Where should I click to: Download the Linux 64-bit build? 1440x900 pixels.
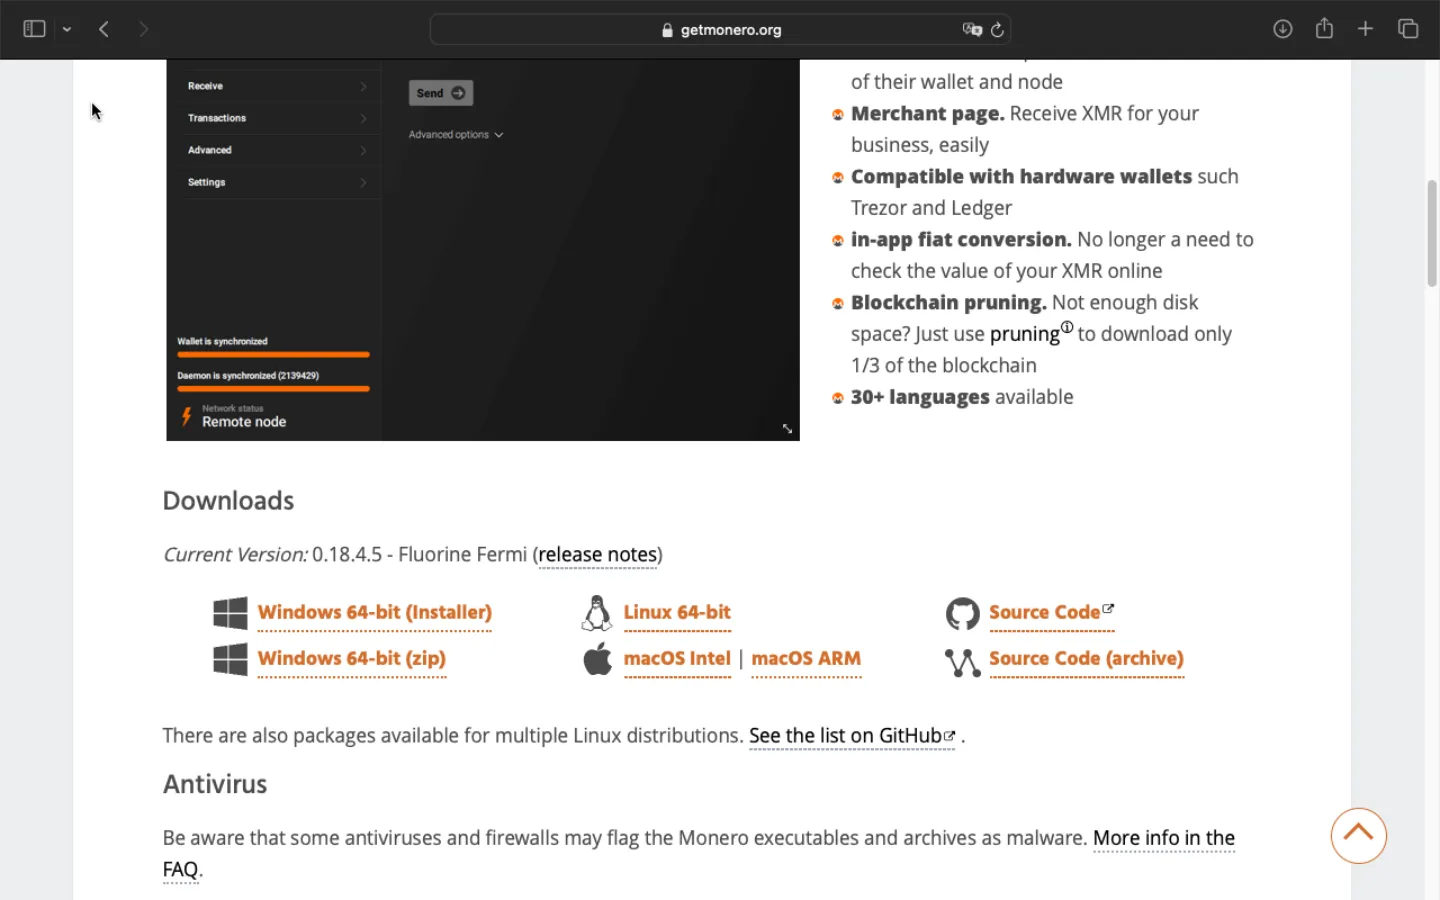click(x=677, y=612)
